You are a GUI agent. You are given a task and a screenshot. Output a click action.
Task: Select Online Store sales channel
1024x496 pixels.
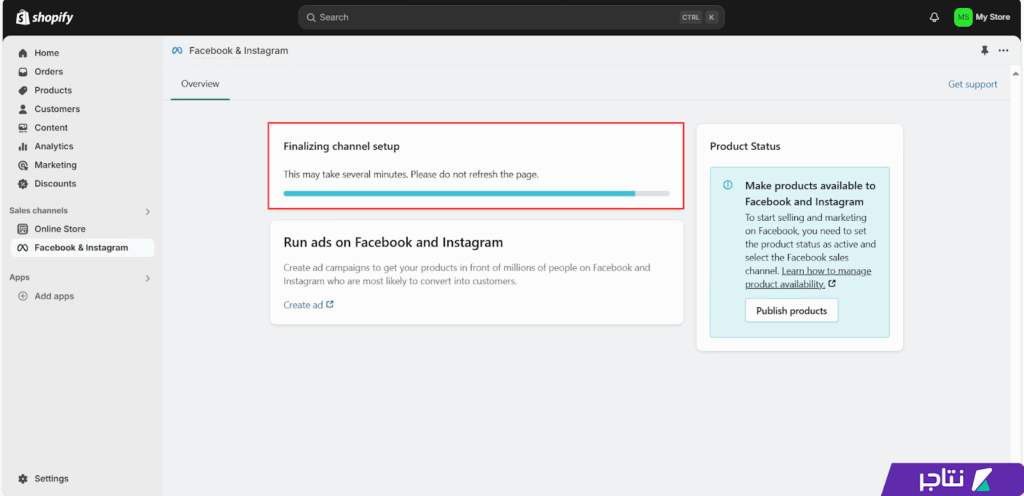pos(60,229)
